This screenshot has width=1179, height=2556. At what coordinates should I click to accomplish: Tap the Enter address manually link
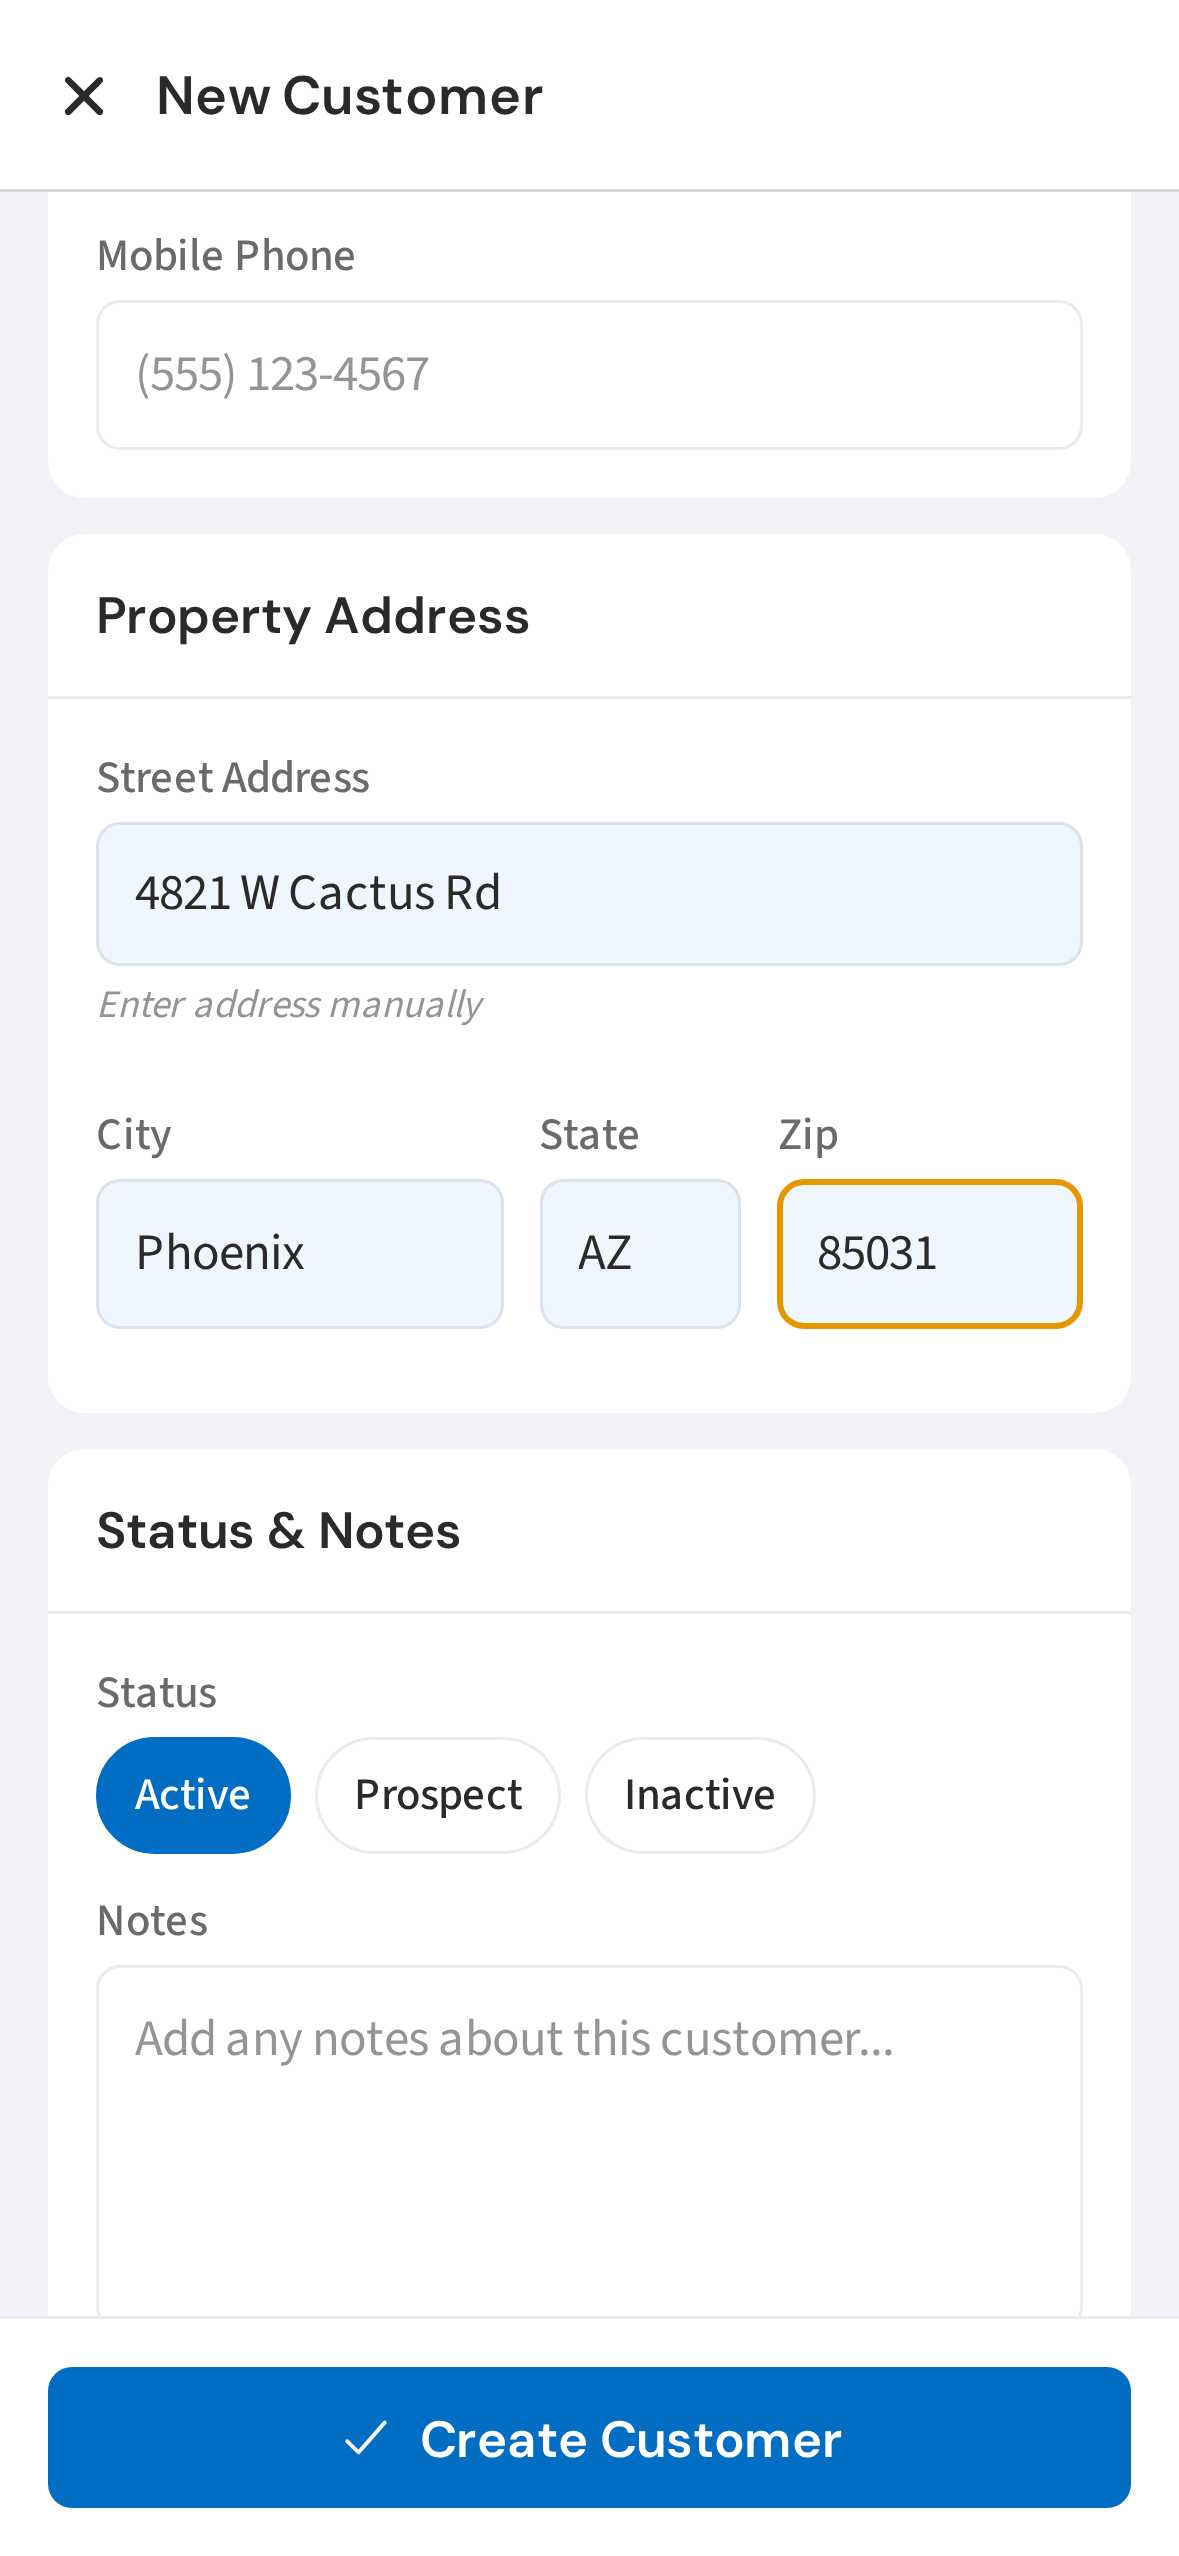point(290,1004)
